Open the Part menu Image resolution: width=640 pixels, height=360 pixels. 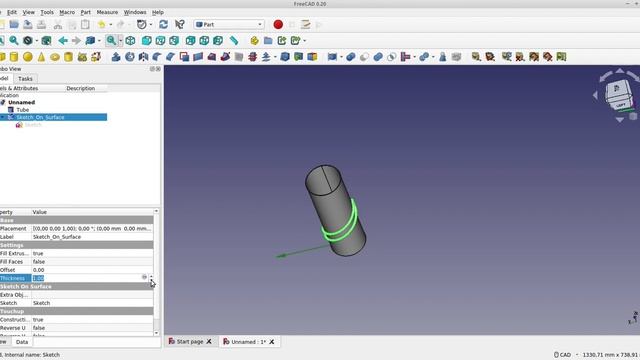point(86,12)
